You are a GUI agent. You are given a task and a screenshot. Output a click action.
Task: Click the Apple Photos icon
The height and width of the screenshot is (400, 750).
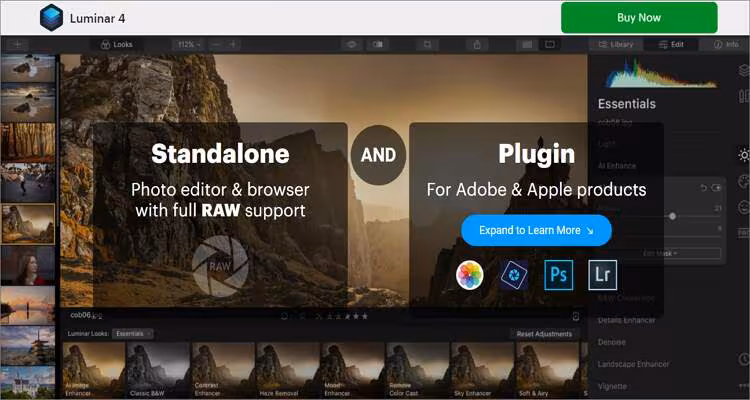point(470,275)
